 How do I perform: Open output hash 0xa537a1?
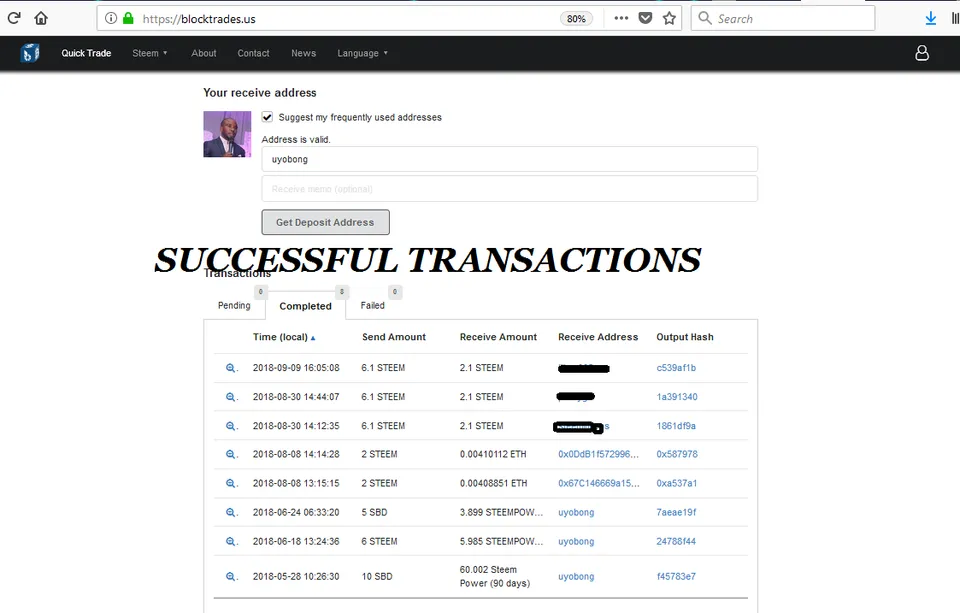point(677,483)
